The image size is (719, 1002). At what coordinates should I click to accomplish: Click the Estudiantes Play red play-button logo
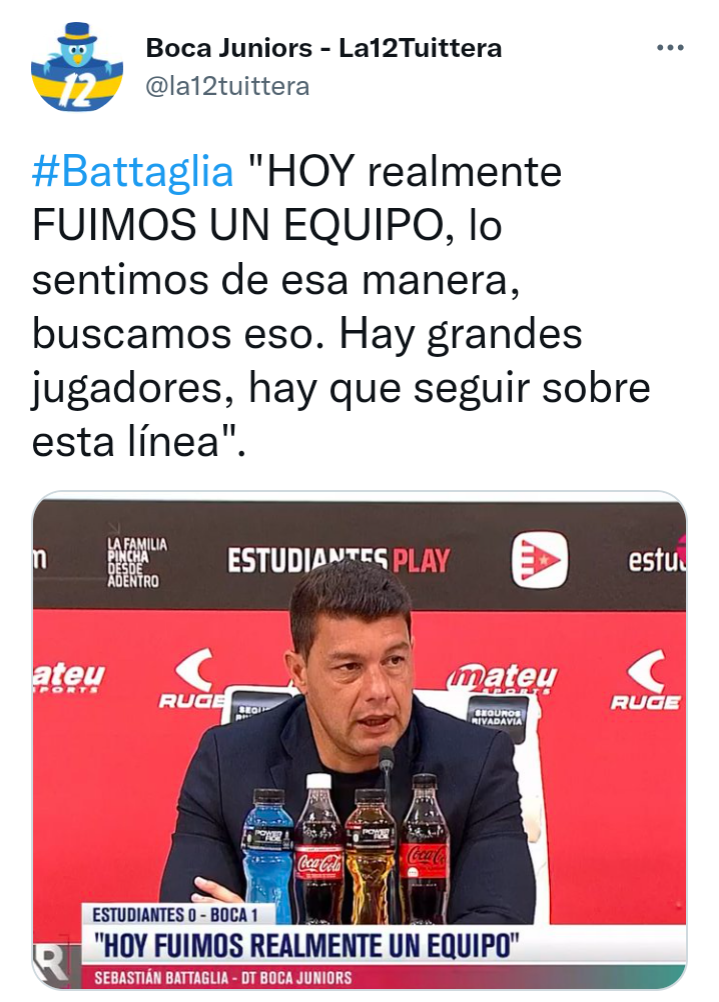[539, 560]
